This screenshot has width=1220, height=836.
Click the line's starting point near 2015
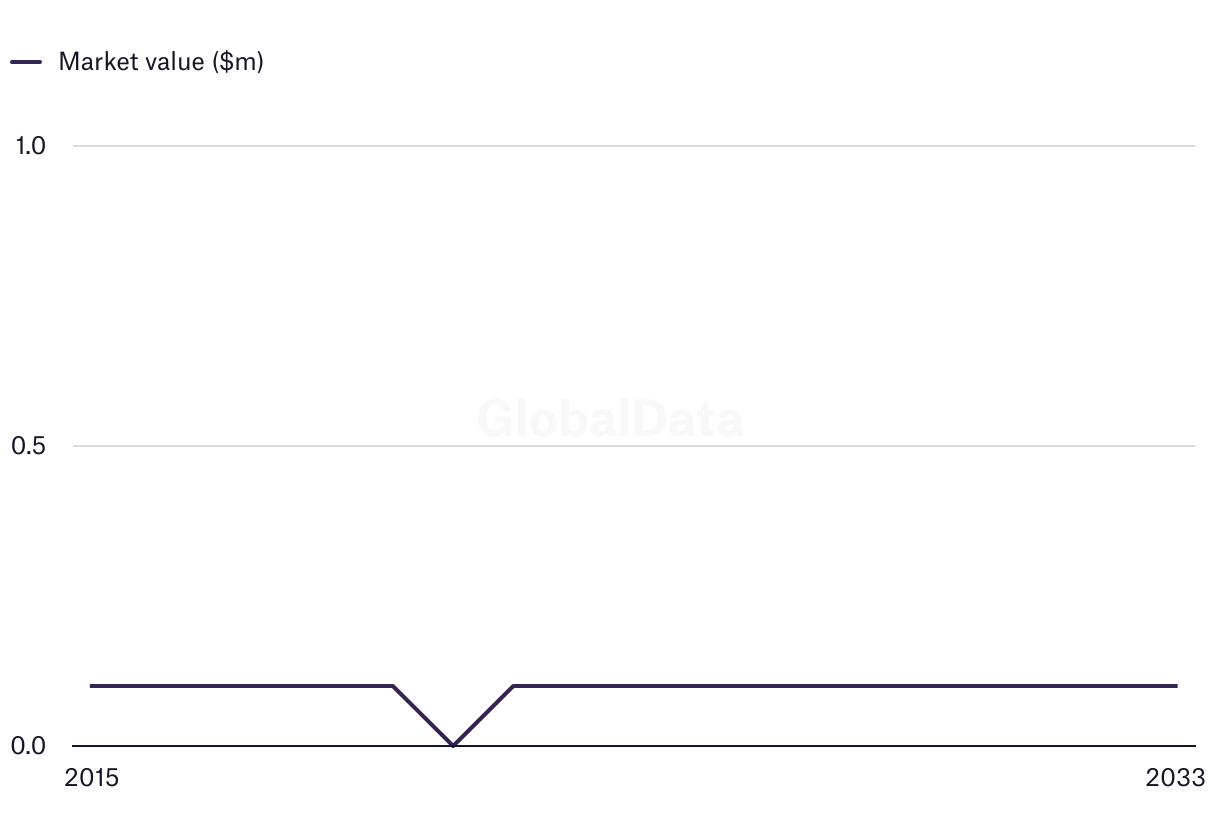point(92,686)
